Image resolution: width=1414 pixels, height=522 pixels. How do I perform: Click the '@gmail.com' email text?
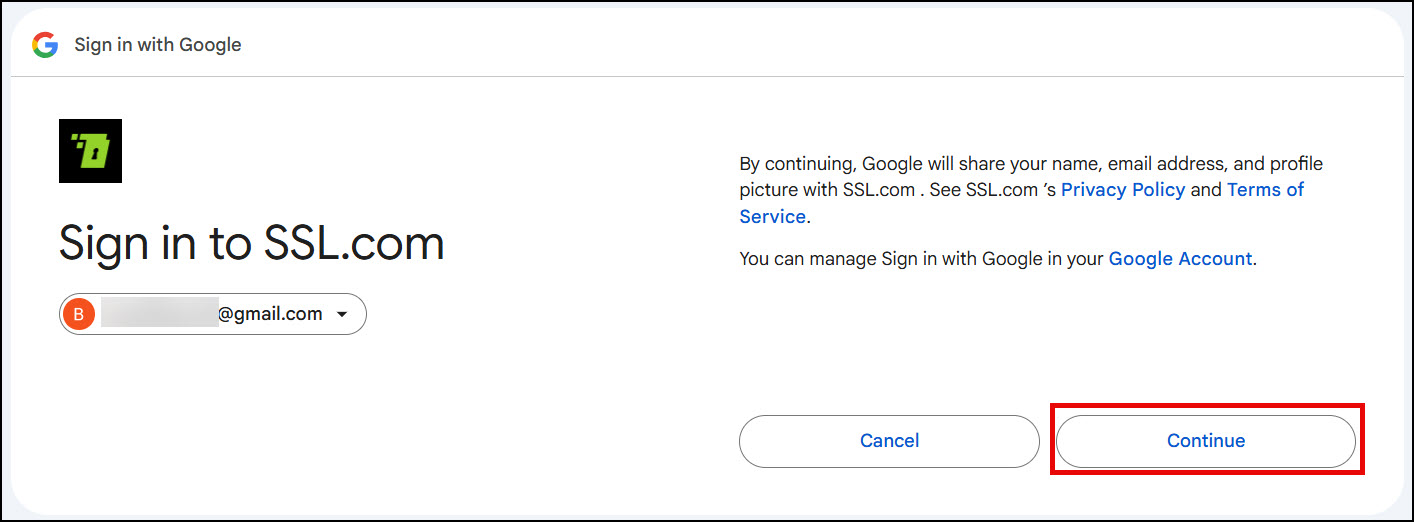pos(270,314)
